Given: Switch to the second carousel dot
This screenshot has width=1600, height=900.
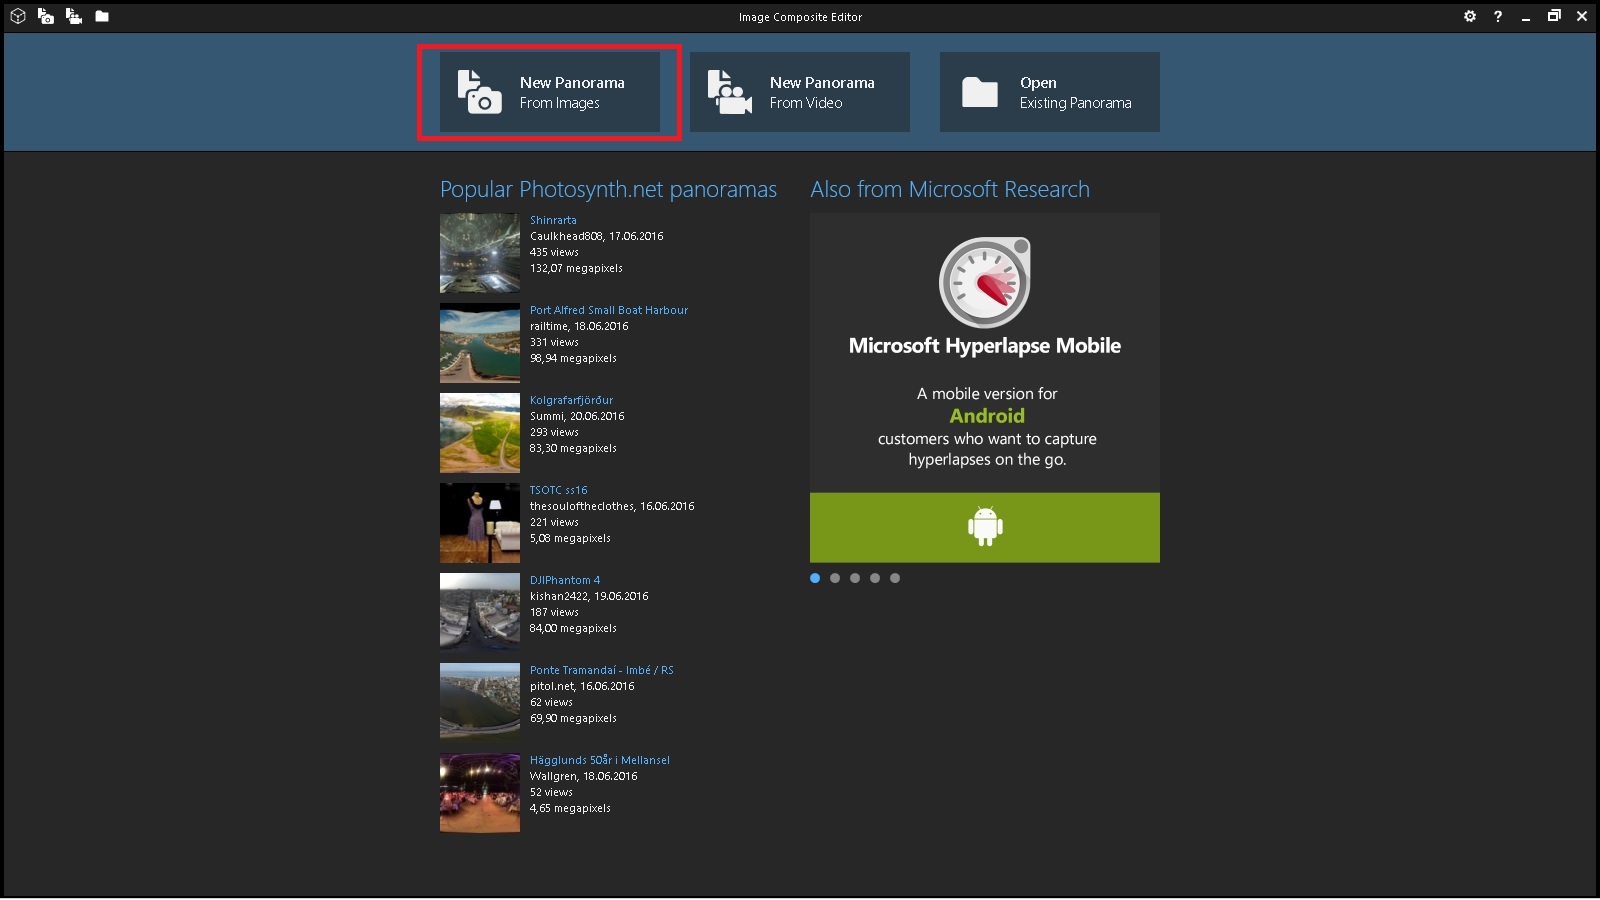Looking at the screenshot, I should [835, 578].
